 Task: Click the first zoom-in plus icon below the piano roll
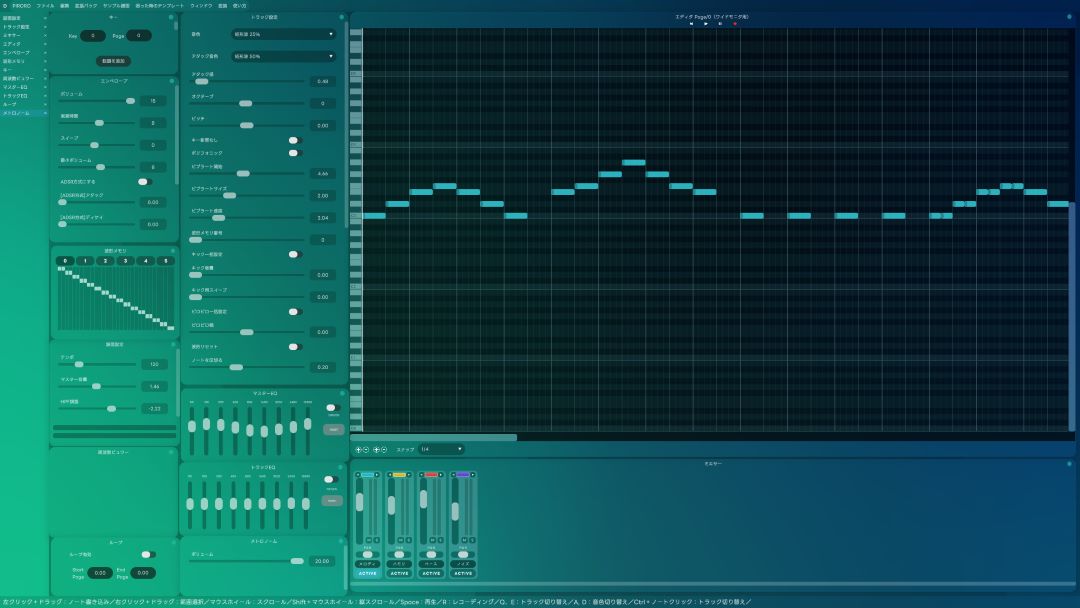point(358,450)
